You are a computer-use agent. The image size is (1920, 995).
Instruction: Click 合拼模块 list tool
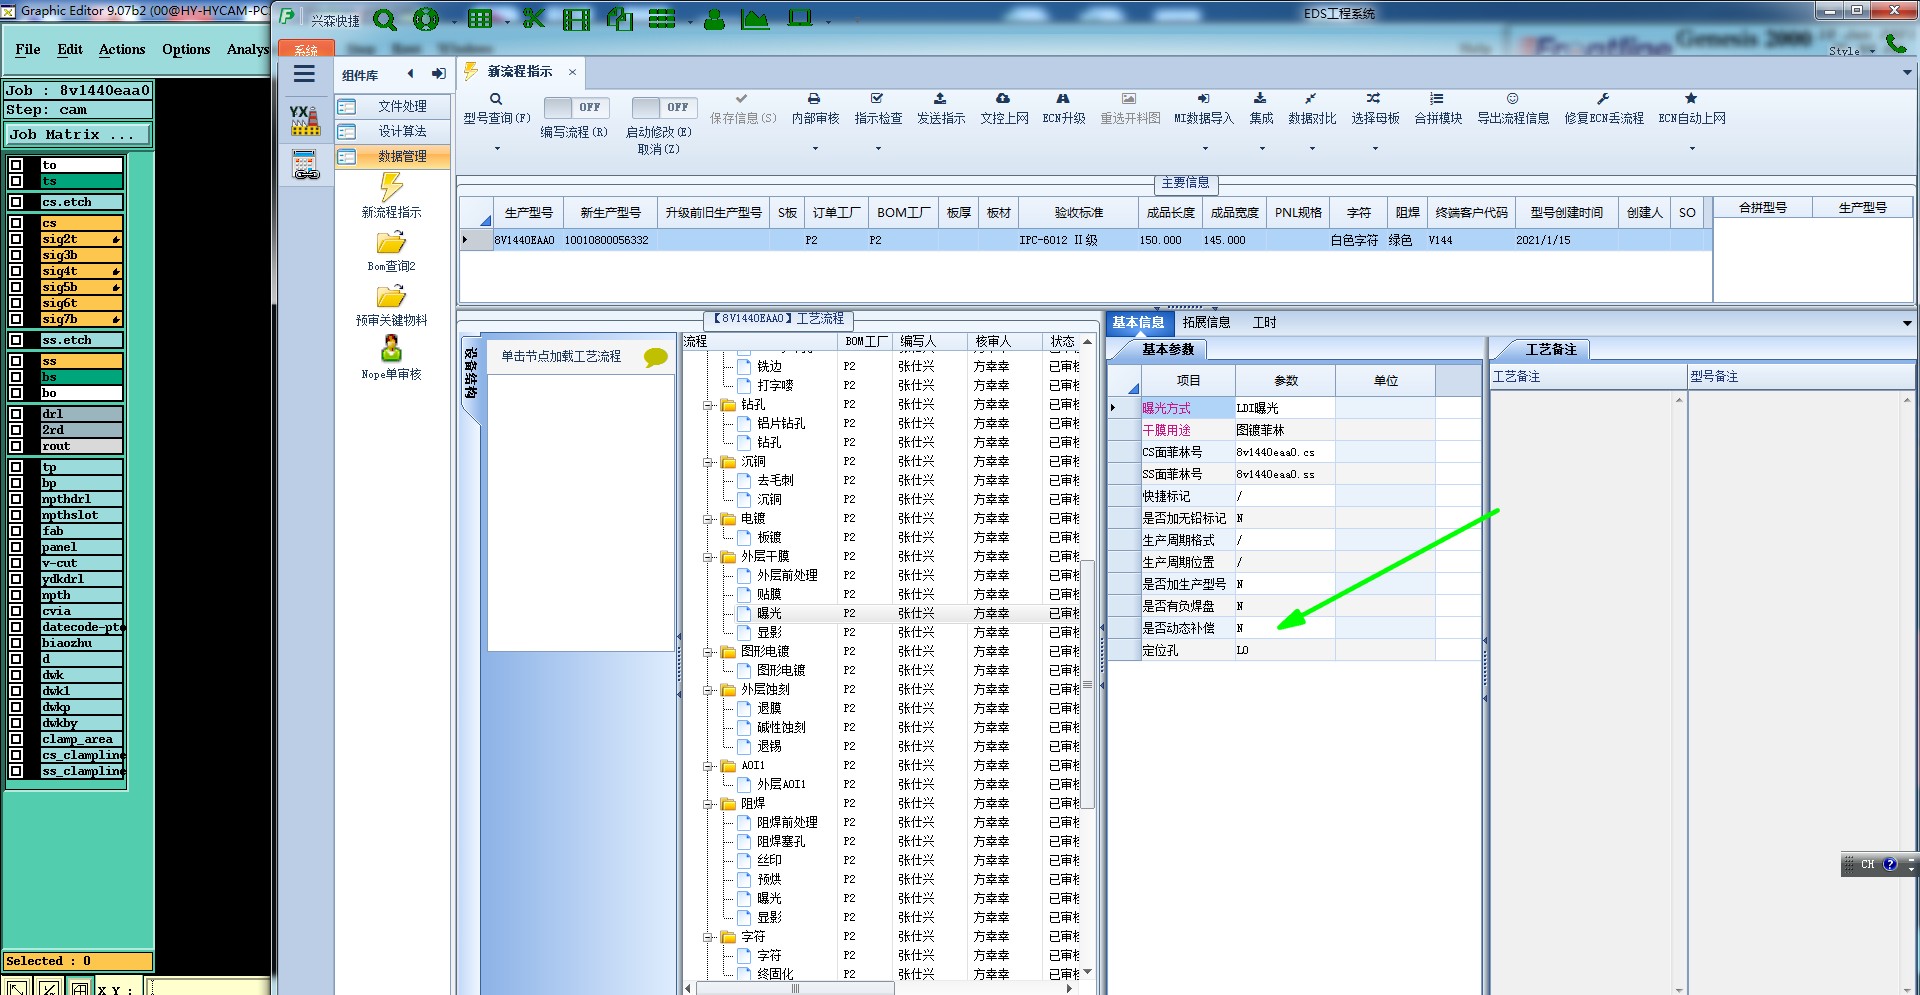1438,108
